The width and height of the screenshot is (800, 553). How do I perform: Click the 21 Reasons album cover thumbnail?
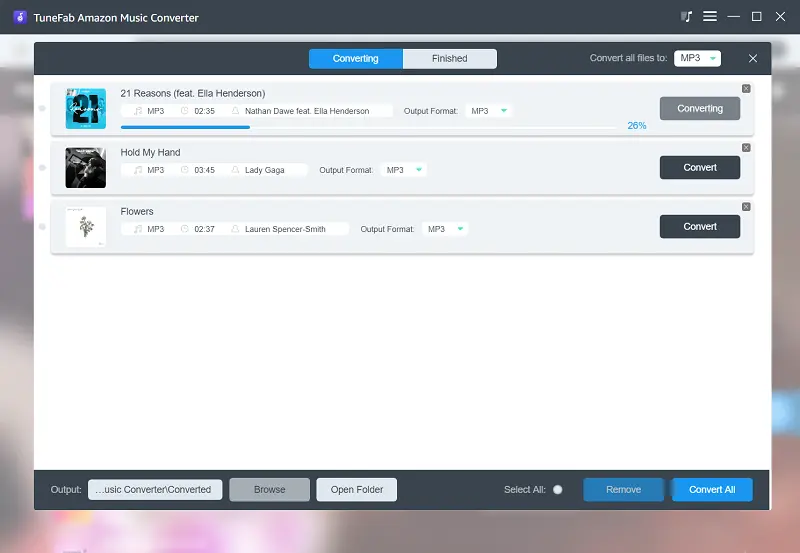tap(86, 109)
